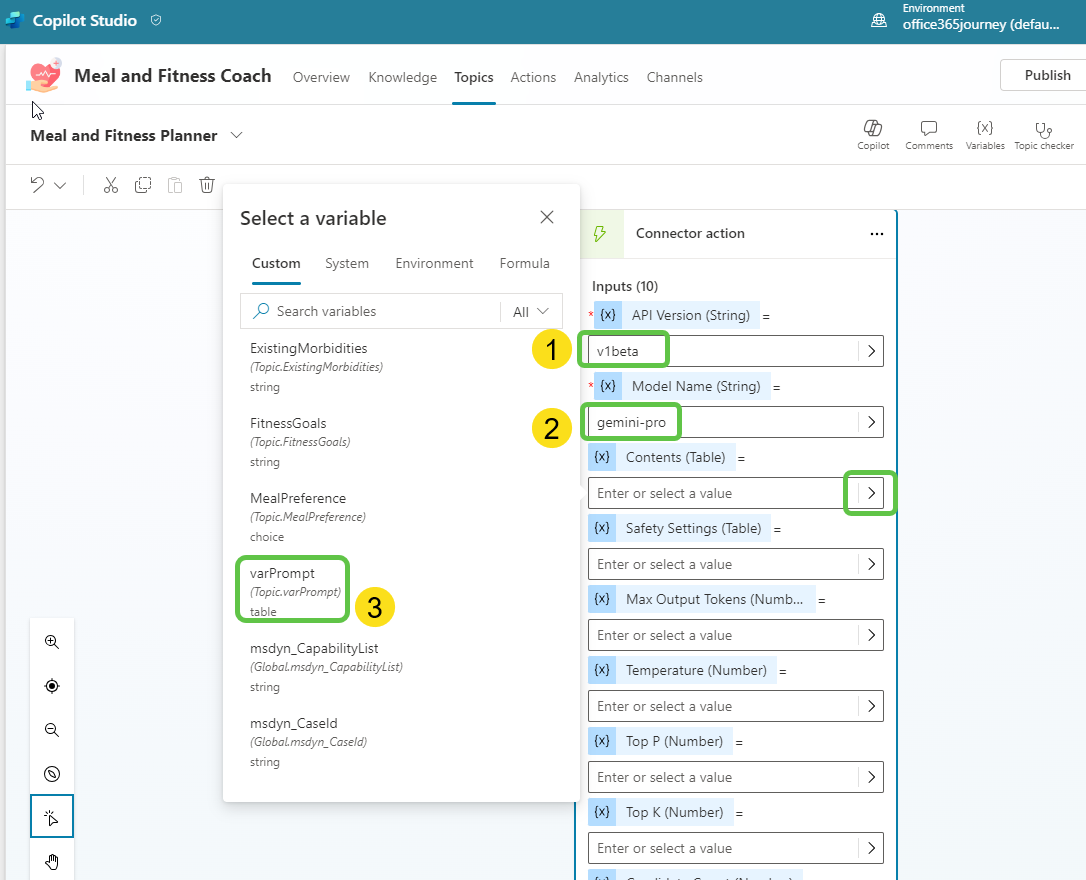Switch to the System variables tab
The image size is (1086, 880).
point(347,263)
